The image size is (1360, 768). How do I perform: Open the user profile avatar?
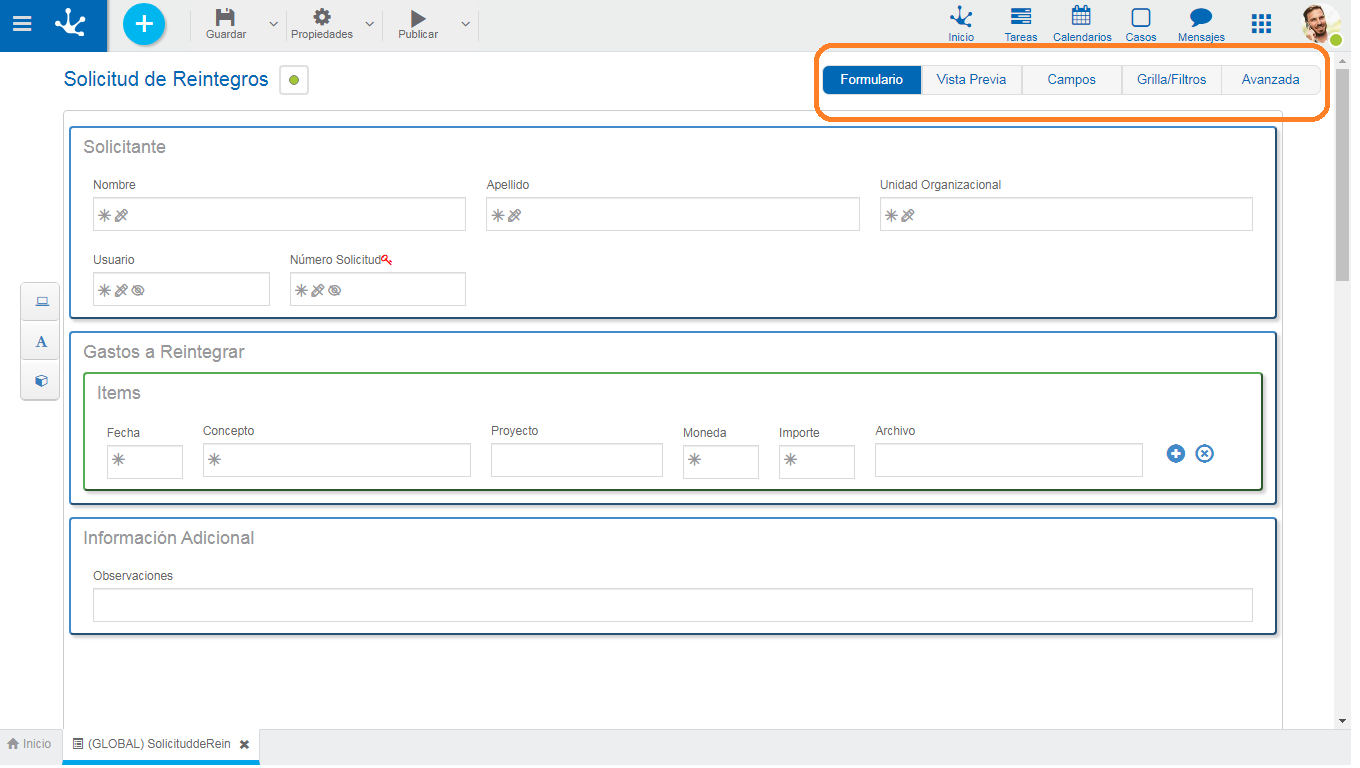[1320, 23]
